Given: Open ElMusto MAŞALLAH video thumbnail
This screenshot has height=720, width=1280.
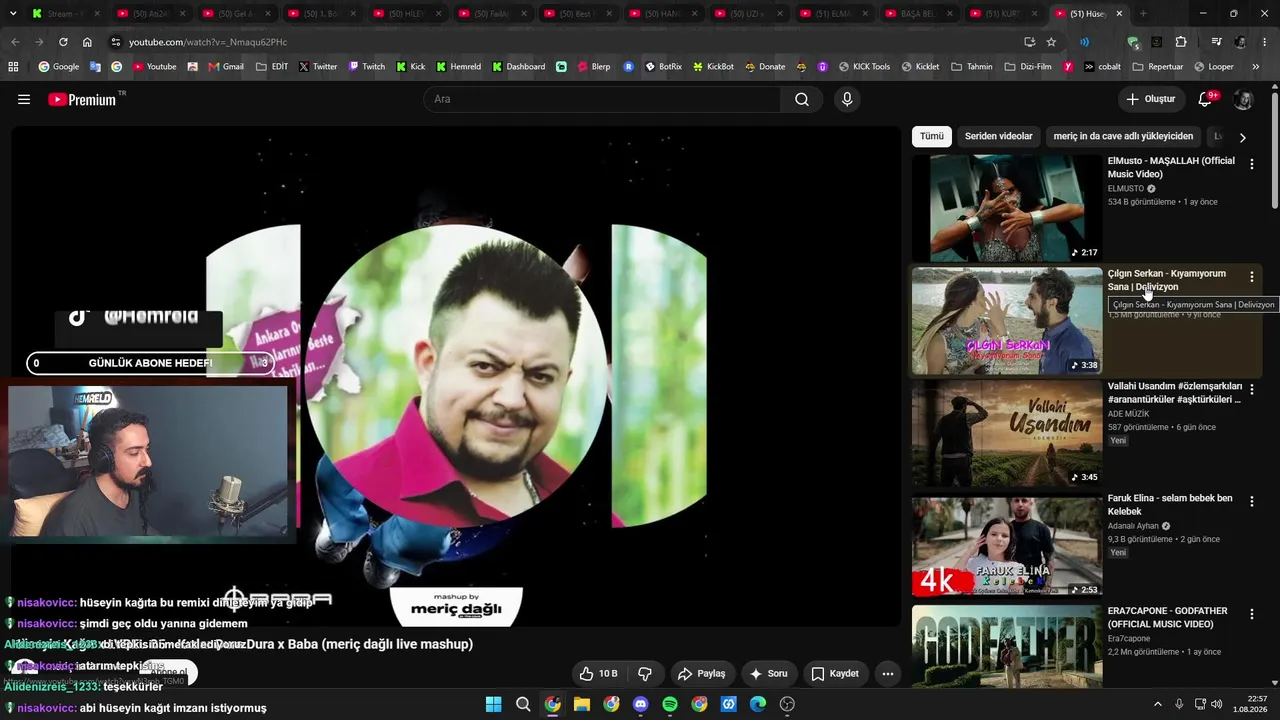Looking at the screenshot, I should (x=1007, y=208).
